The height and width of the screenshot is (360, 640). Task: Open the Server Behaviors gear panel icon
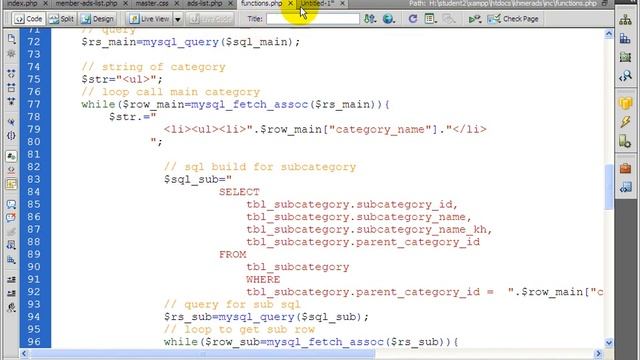pos(625,142)
